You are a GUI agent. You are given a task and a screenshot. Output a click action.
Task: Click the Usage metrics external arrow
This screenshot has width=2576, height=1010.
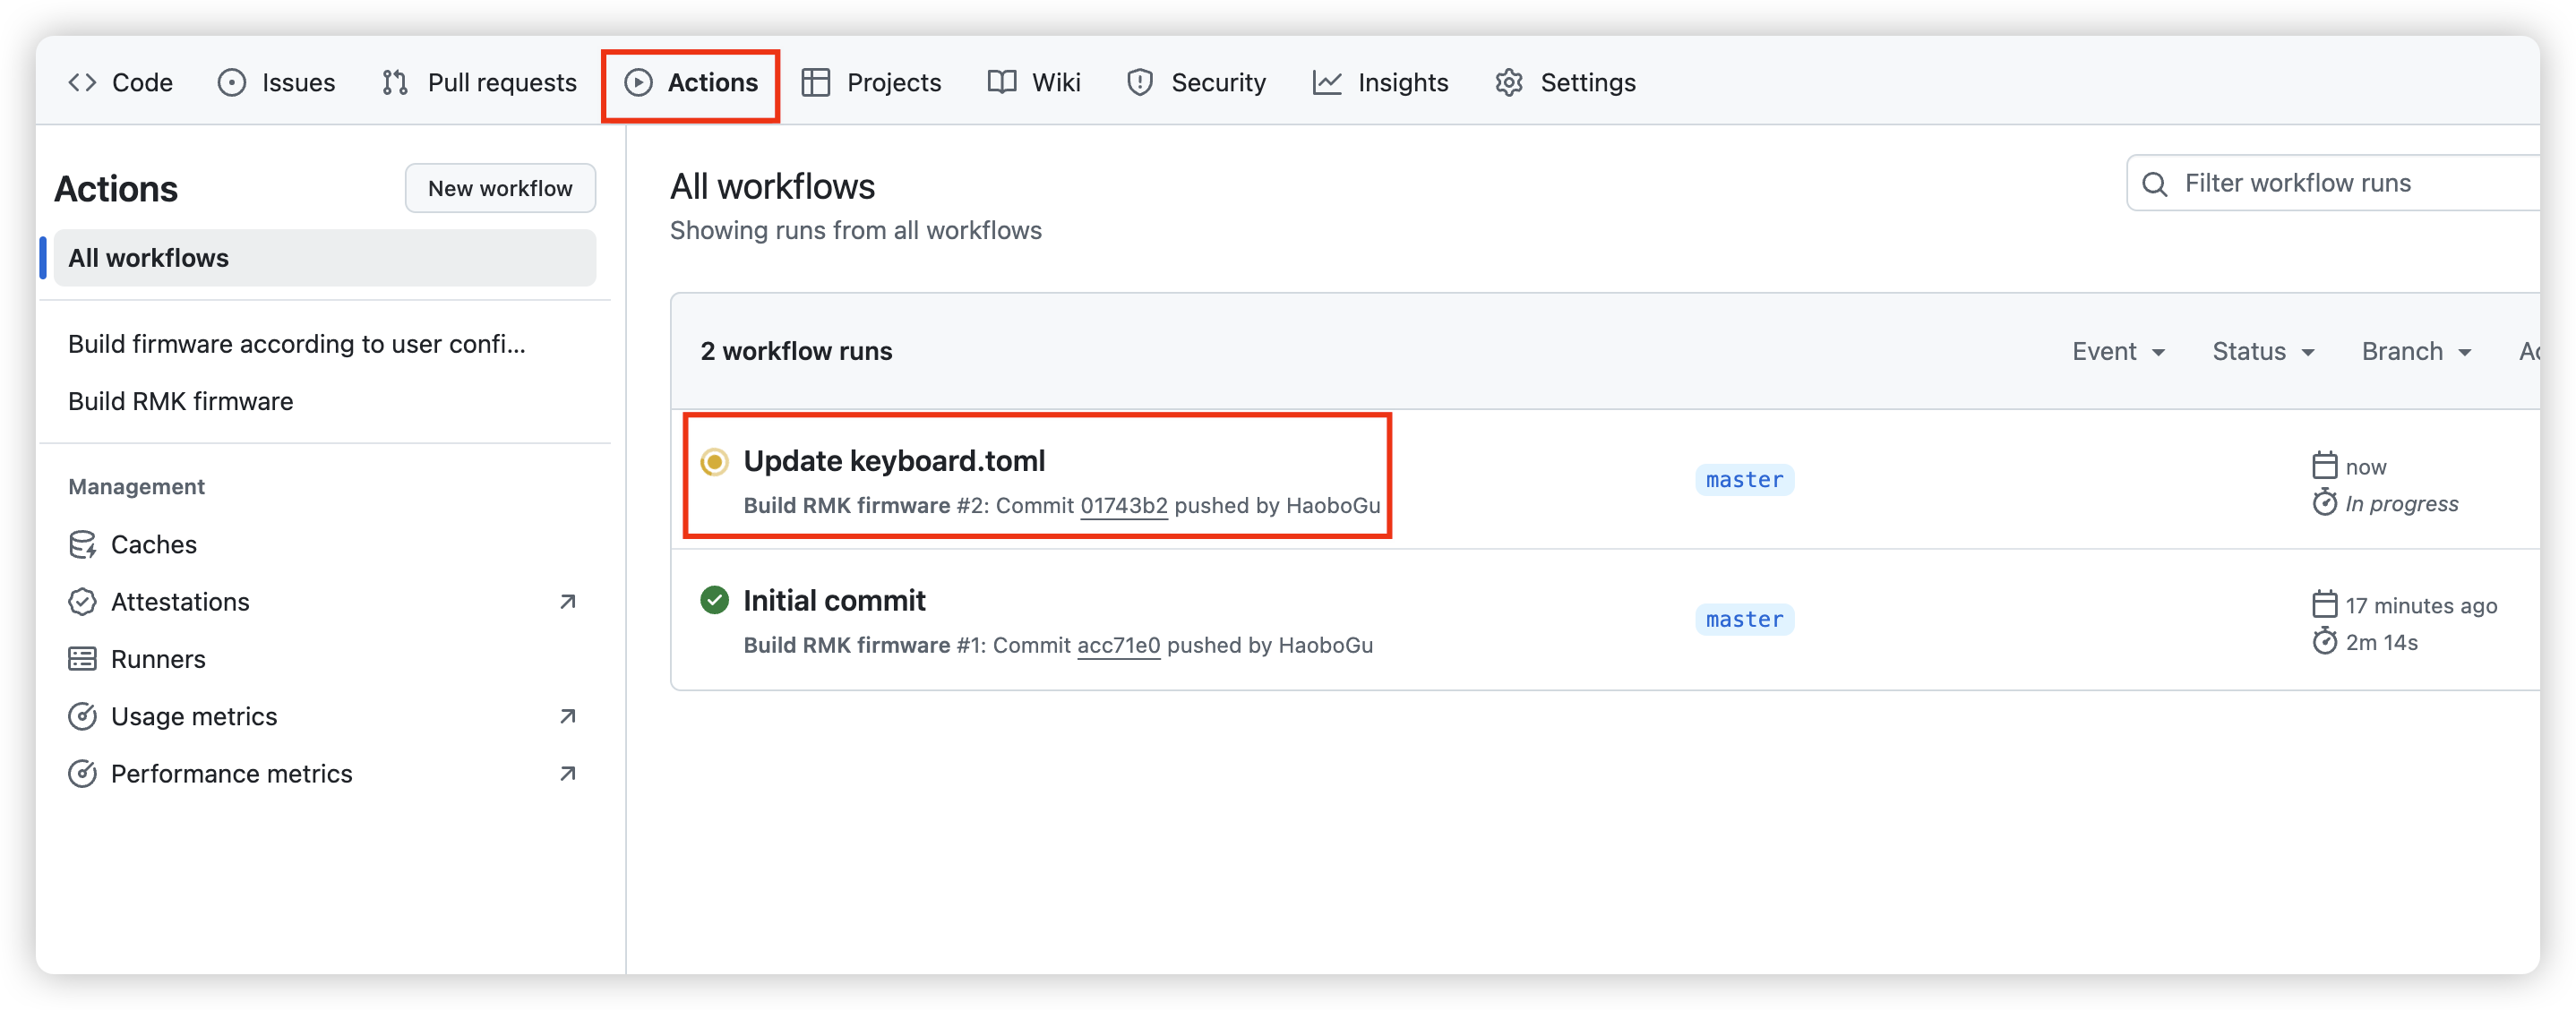567,716
